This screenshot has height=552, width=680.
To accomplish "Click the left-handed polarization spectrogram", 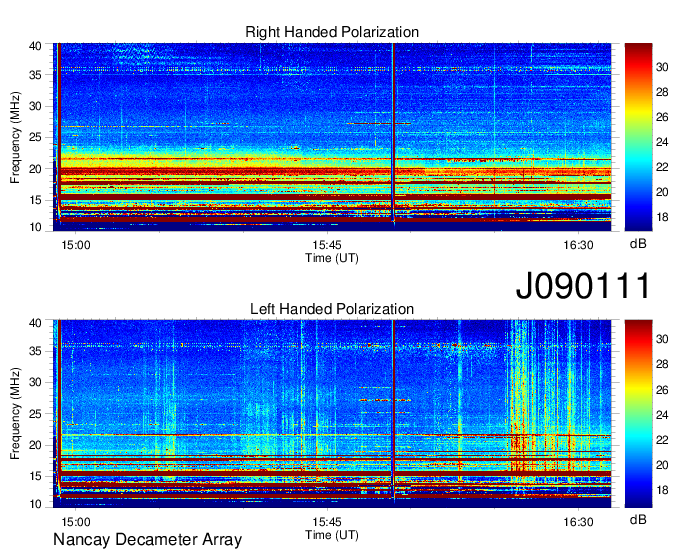I will 332,414.
